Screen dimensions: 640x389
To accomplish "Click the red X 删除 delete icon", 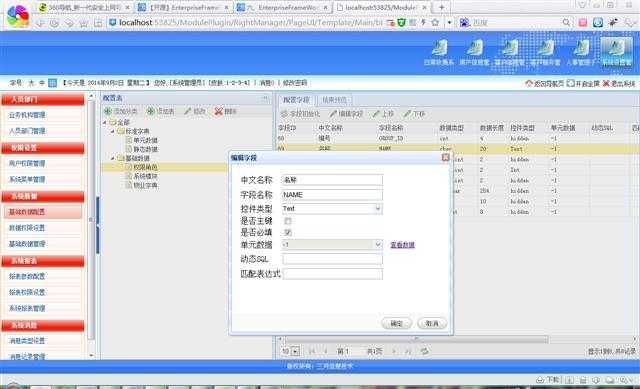I will coord(219,111).
